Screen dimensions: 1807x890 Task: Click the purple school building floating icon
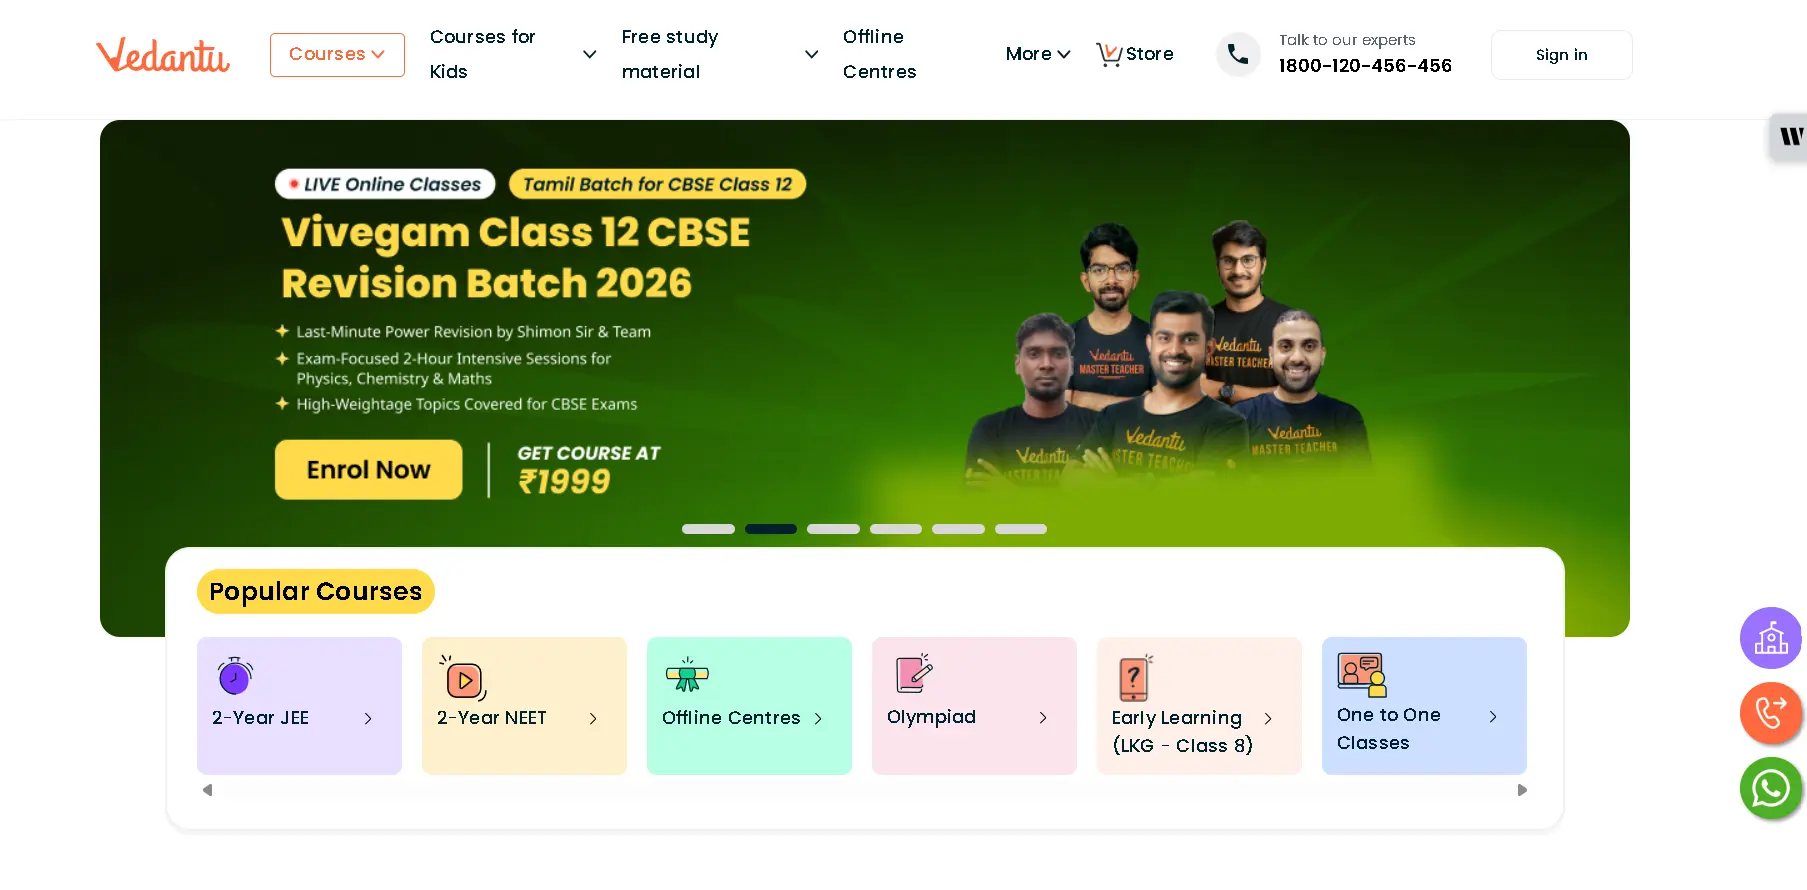pyautogui.click(x=1771, y=638)
